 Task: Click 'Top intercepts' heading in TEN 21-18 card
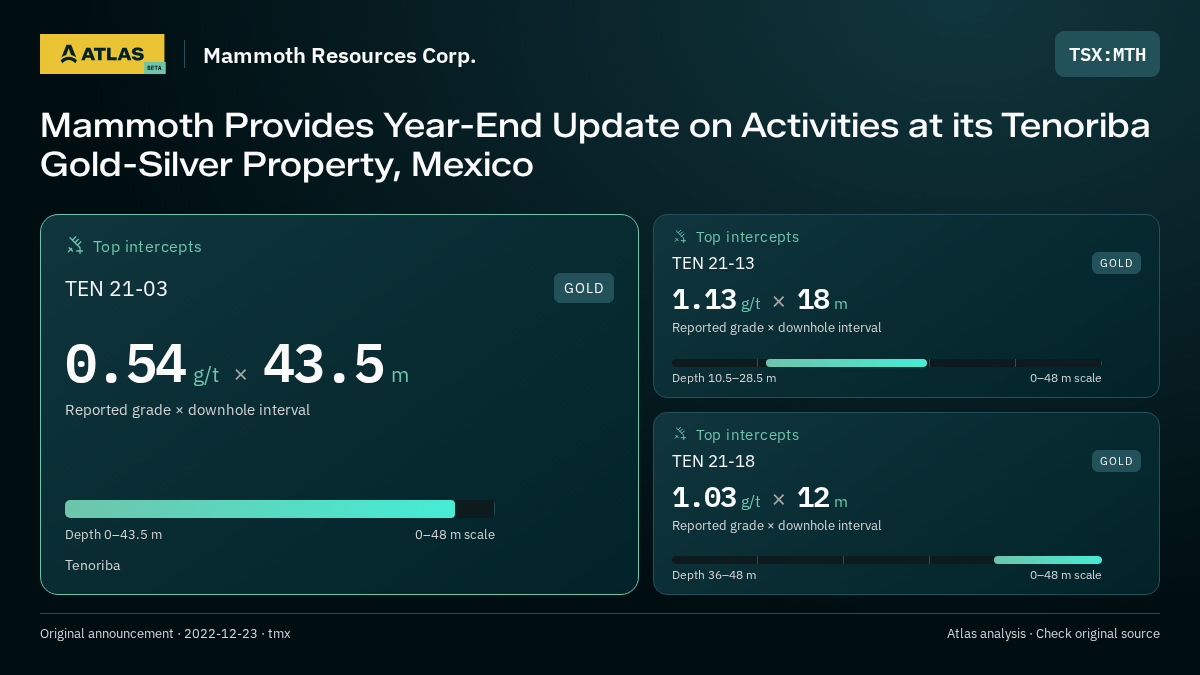747,435
